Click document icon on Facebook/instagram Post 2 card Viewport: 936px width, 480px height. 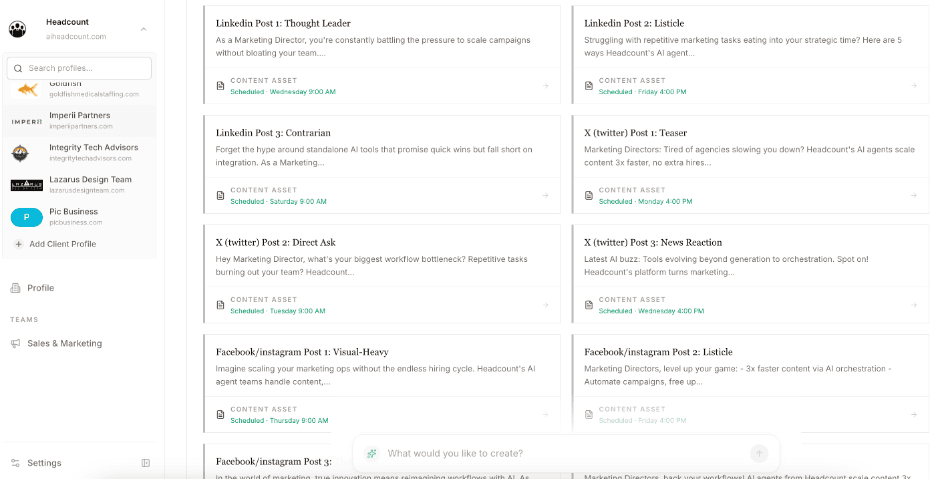(589, 414)
